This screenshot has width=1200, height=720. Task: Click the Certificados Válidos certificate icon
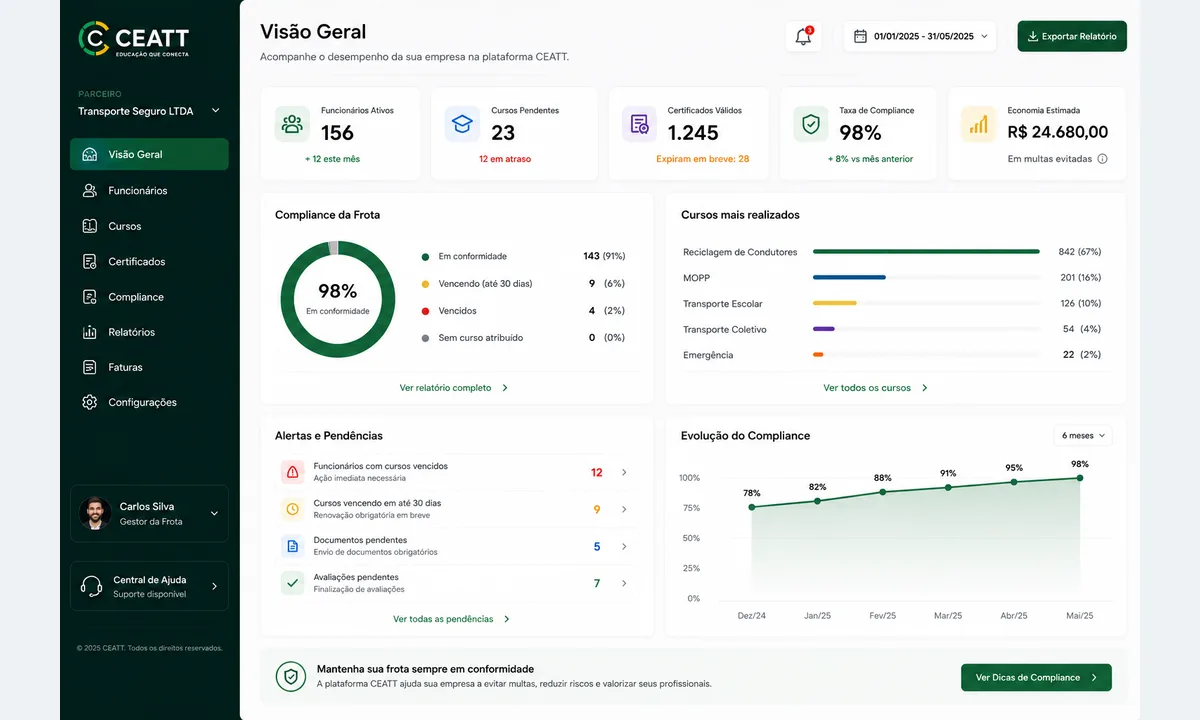coord(639,124)
